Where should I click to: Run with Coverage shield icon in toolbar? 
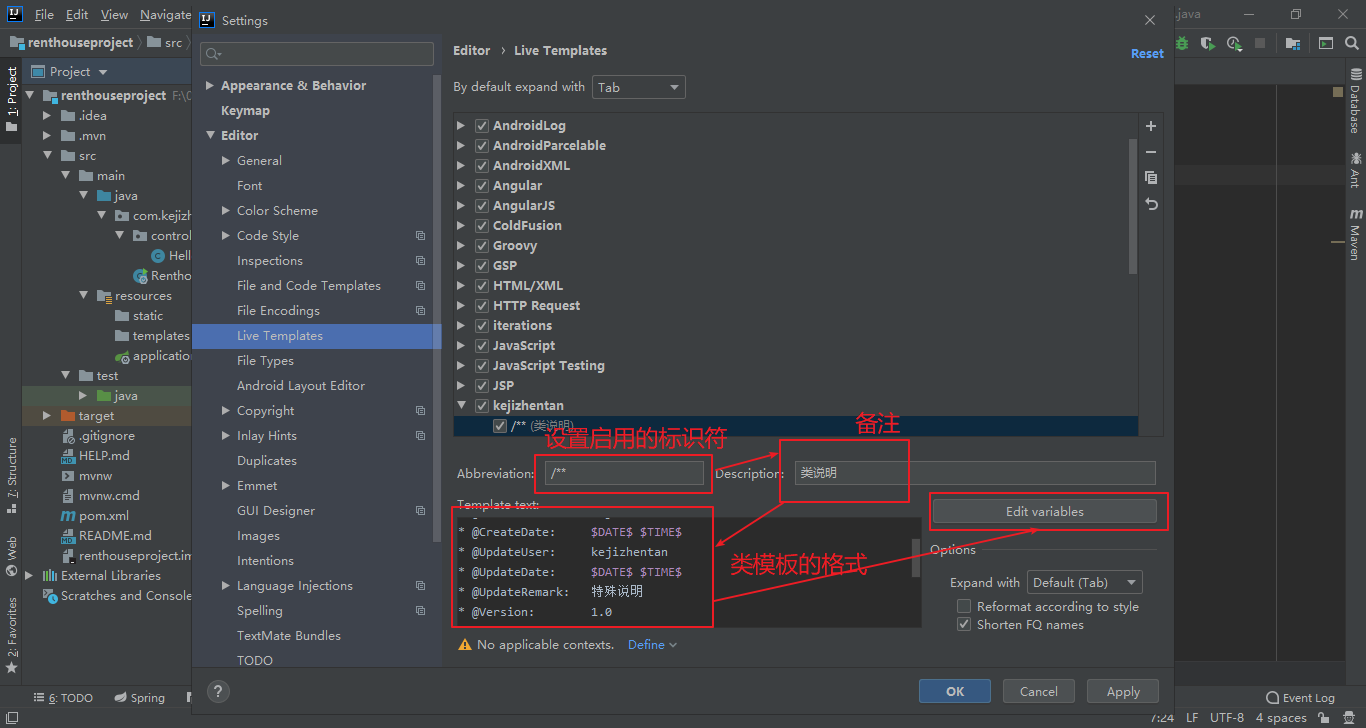pos(1208,43)
